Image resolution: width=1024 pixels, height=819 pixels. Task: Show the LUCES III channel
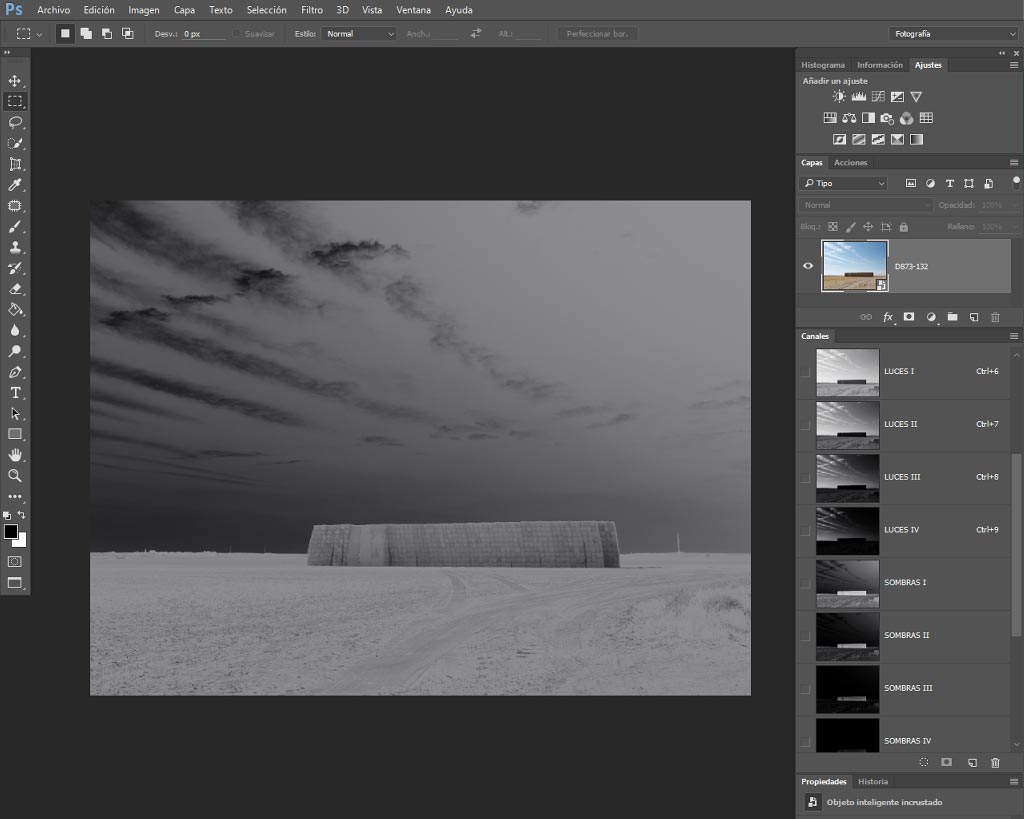point(805,477)
